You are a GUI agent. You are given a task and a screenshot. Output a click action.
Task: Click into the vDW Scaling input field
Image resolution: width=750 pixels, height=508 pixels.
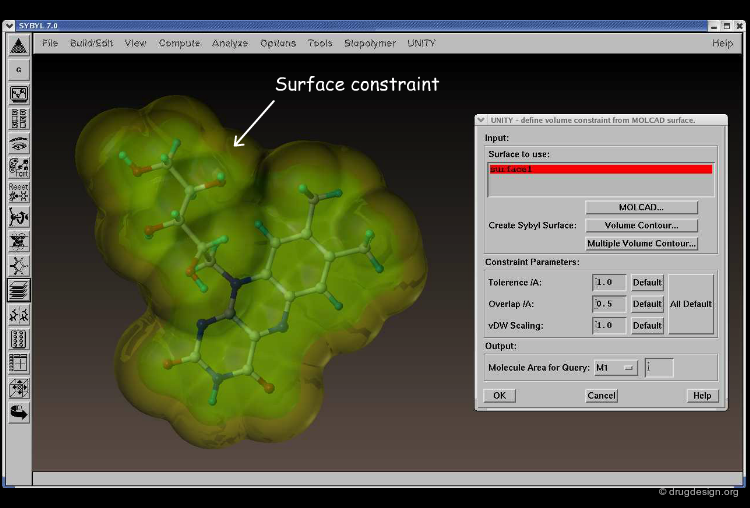click(x=609, y=325)
